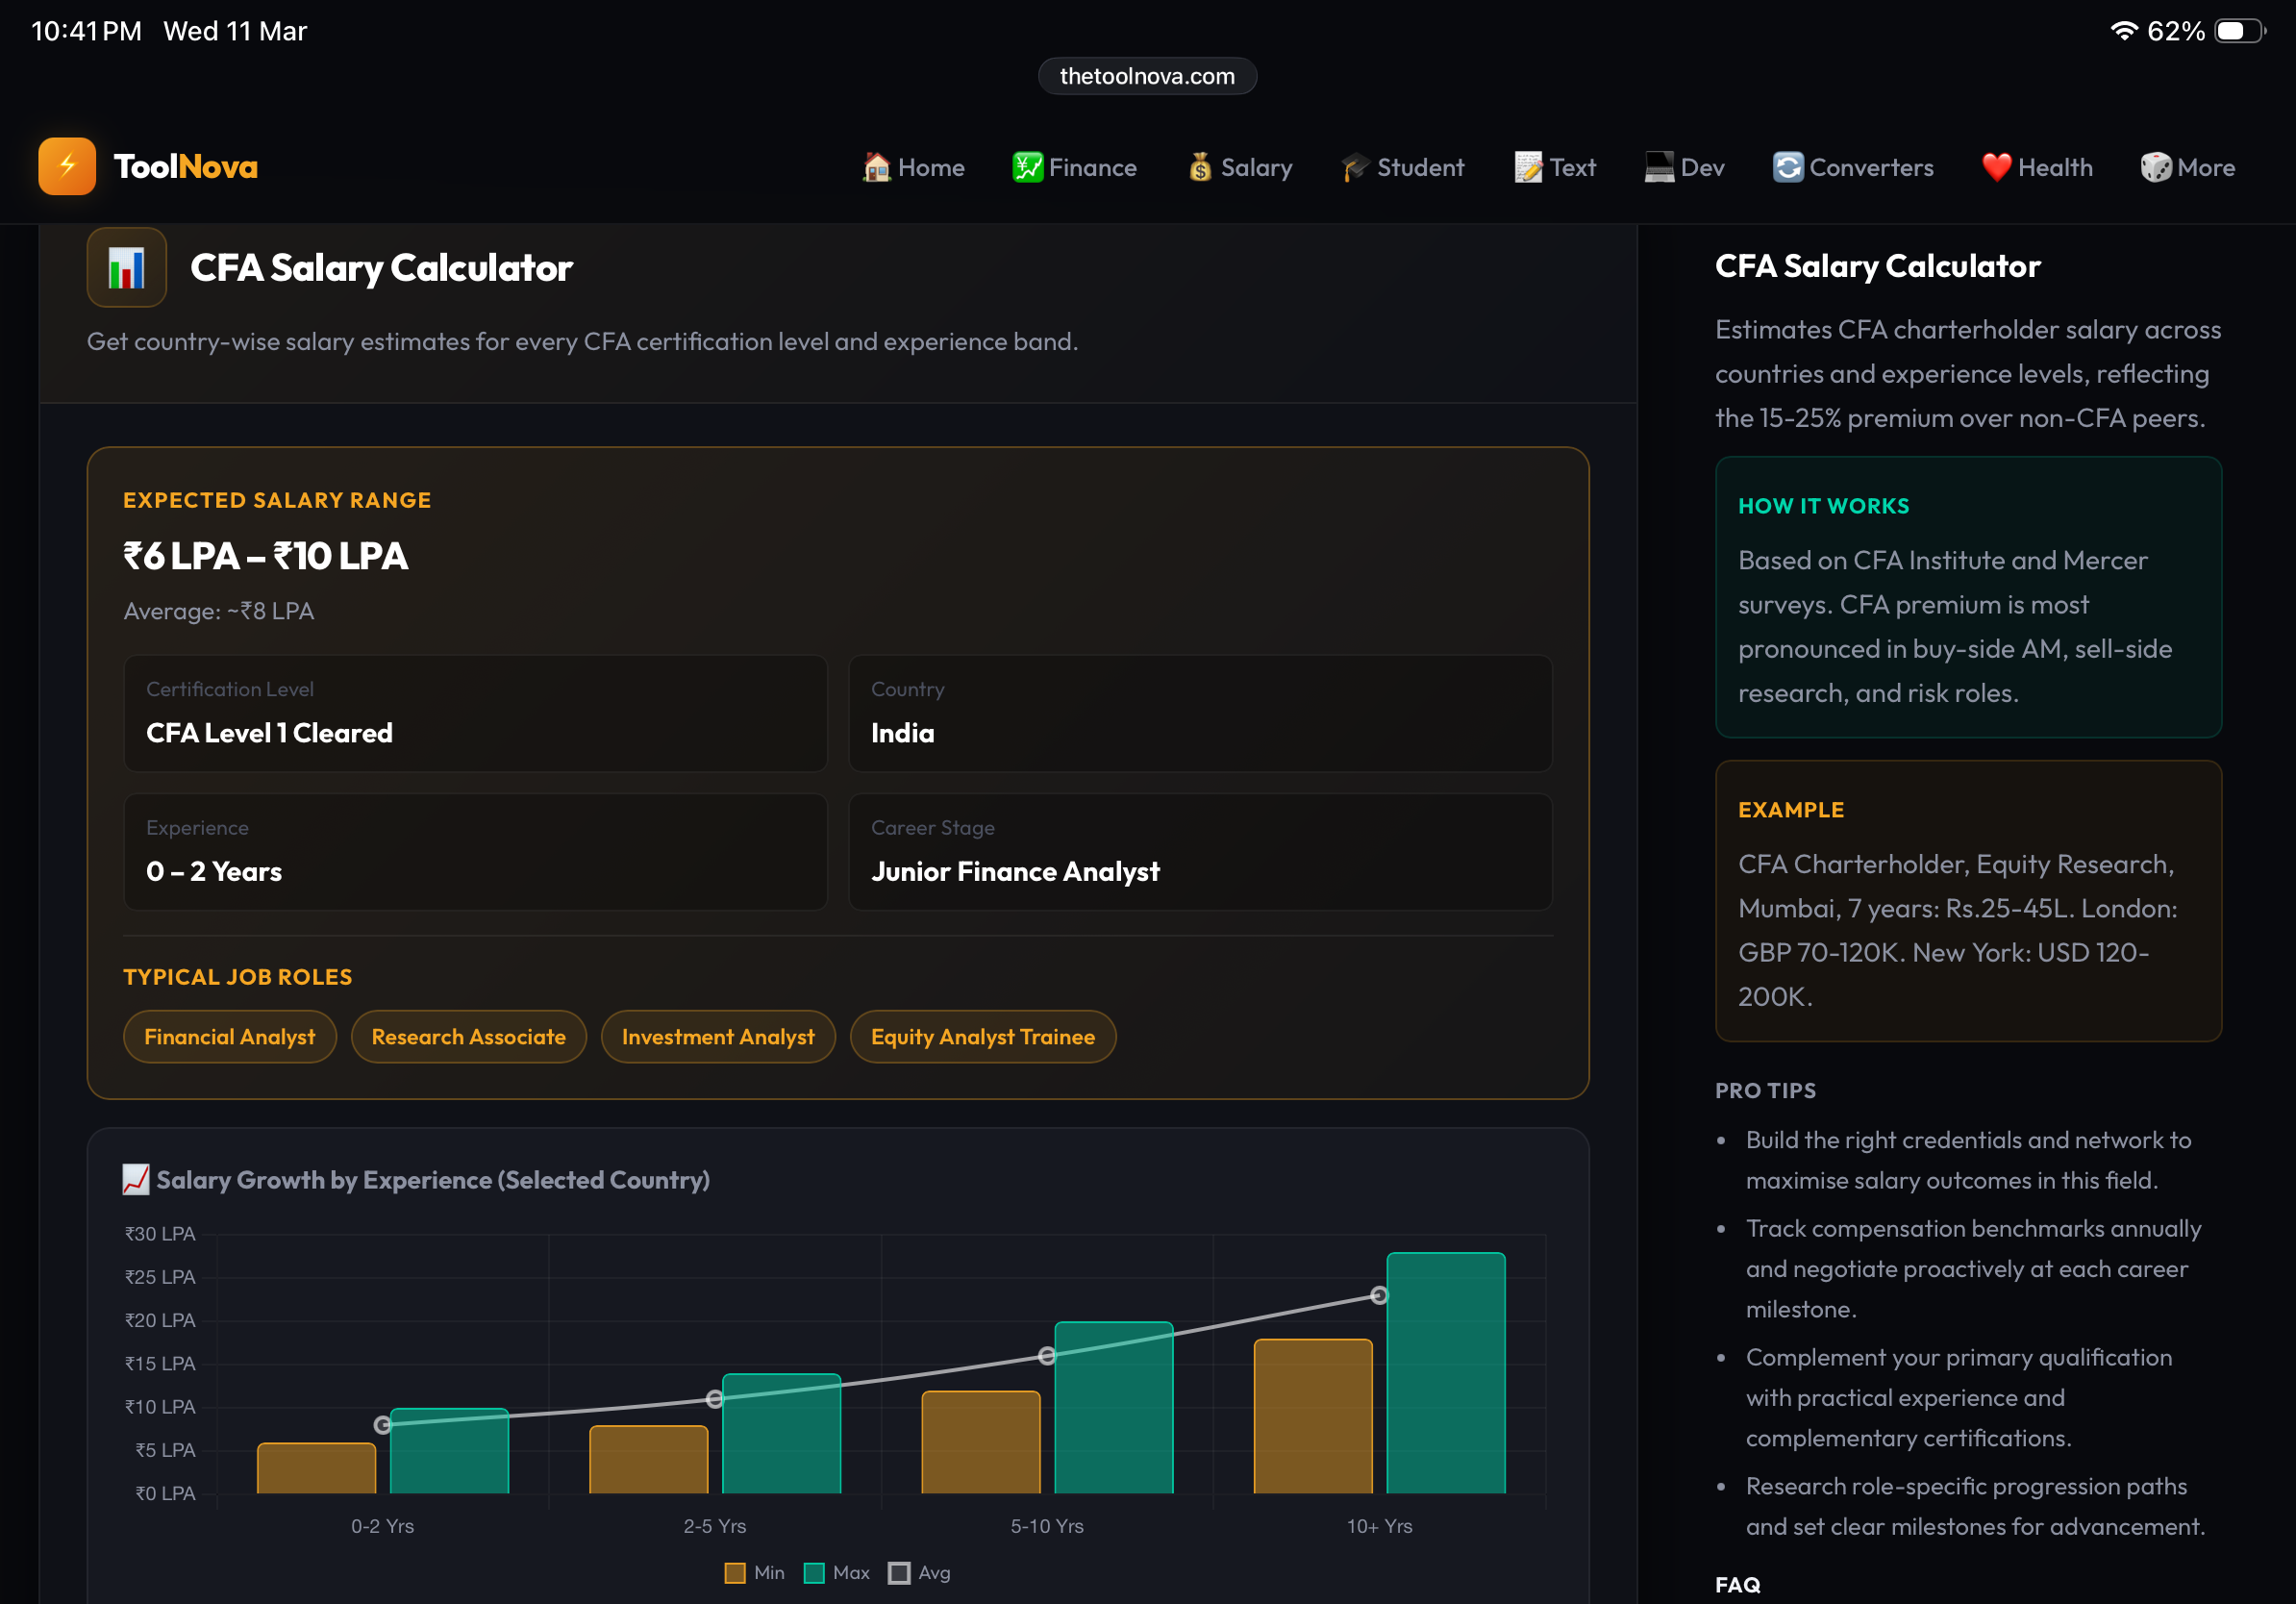Toggle the Avg series in chart legend
Screen dimensions: 2296x1604
tap(917, 1572)
